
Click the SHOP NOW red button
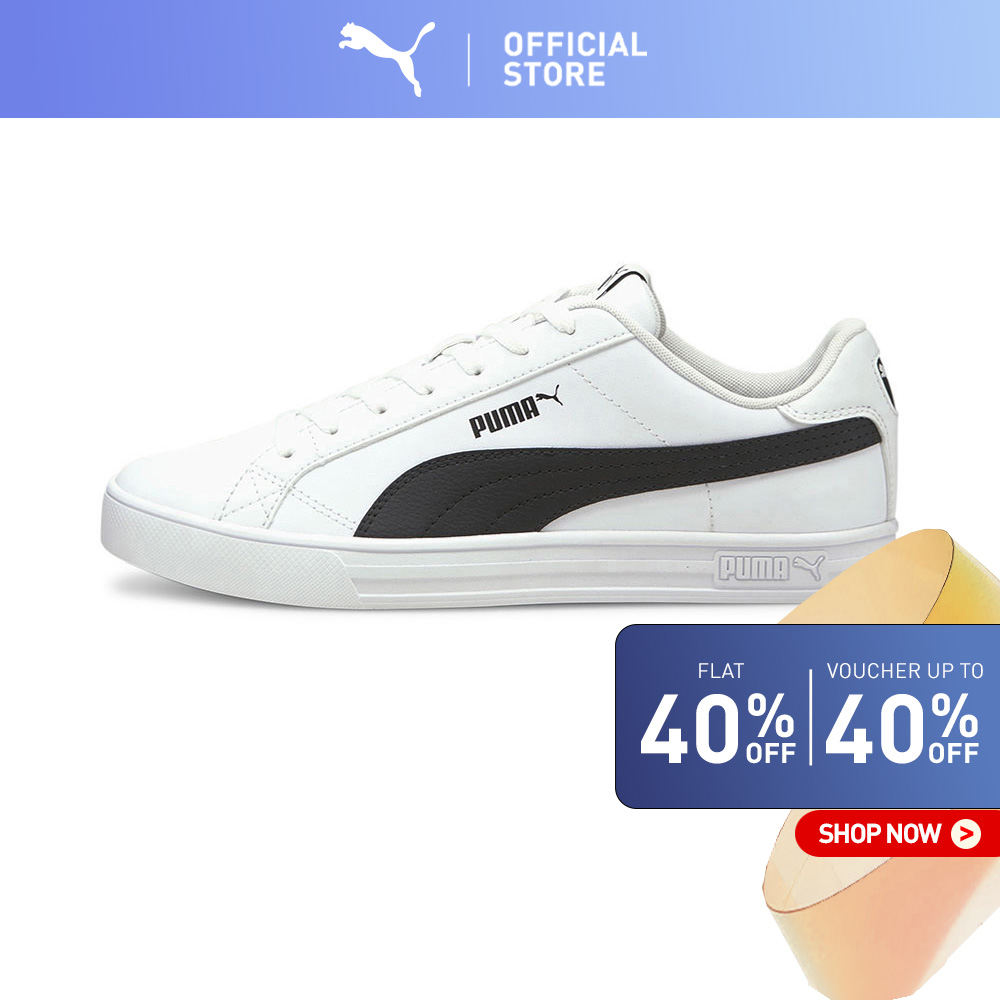click(x=896, y=834)
